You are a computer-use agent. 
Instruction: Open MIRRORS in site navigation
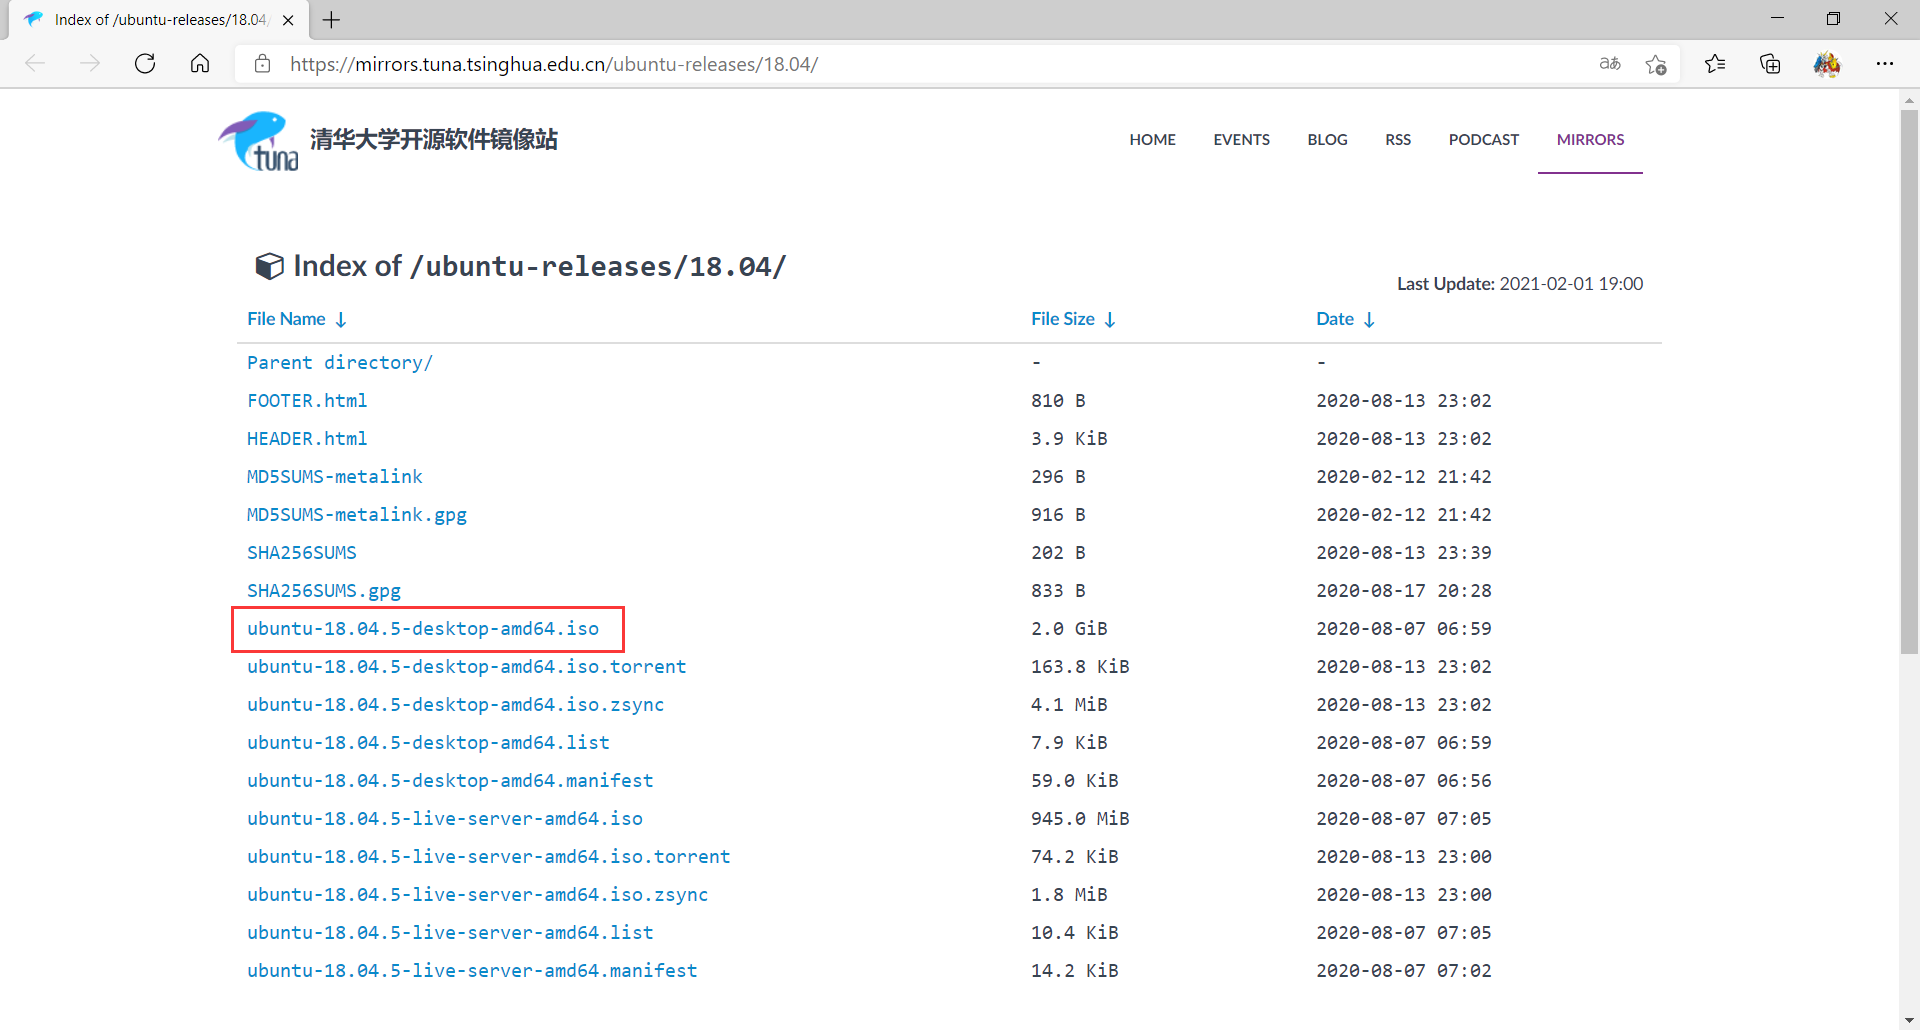pos(1590,140)
